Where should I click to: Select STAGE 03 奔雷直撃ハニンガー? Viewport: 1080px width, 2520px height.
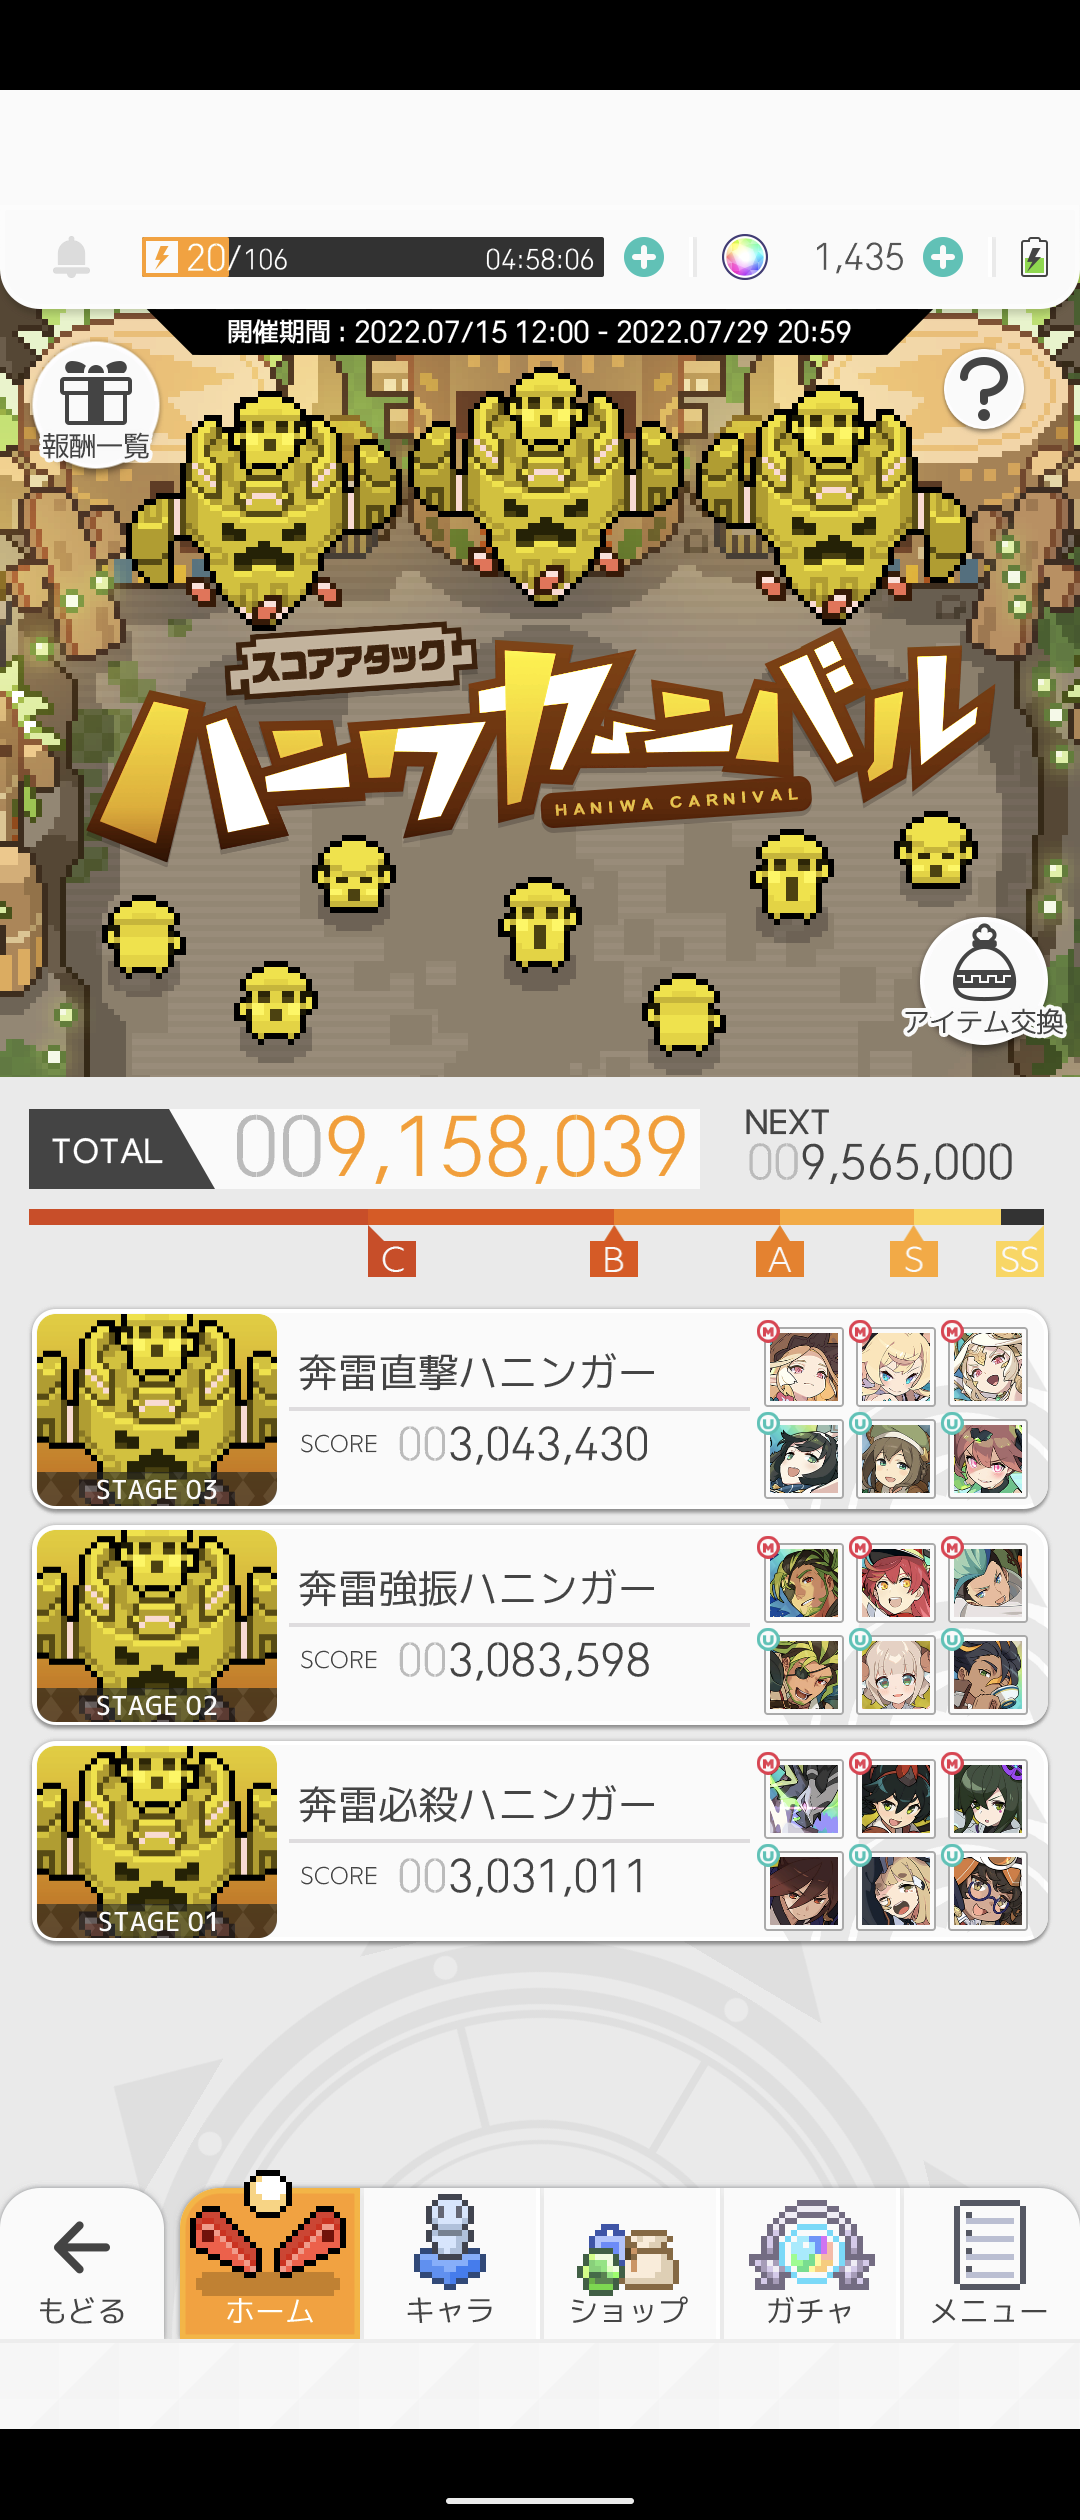(x=540, y=1409)
